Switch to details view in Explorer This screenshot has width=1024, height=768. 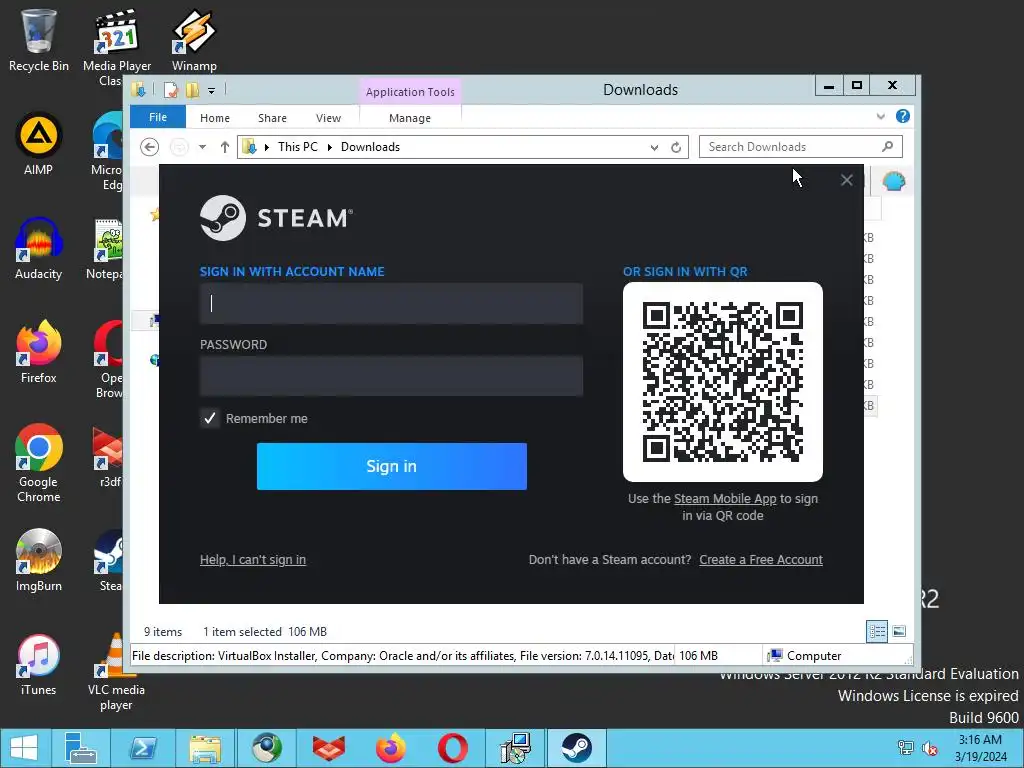click(x=877, y=631)
